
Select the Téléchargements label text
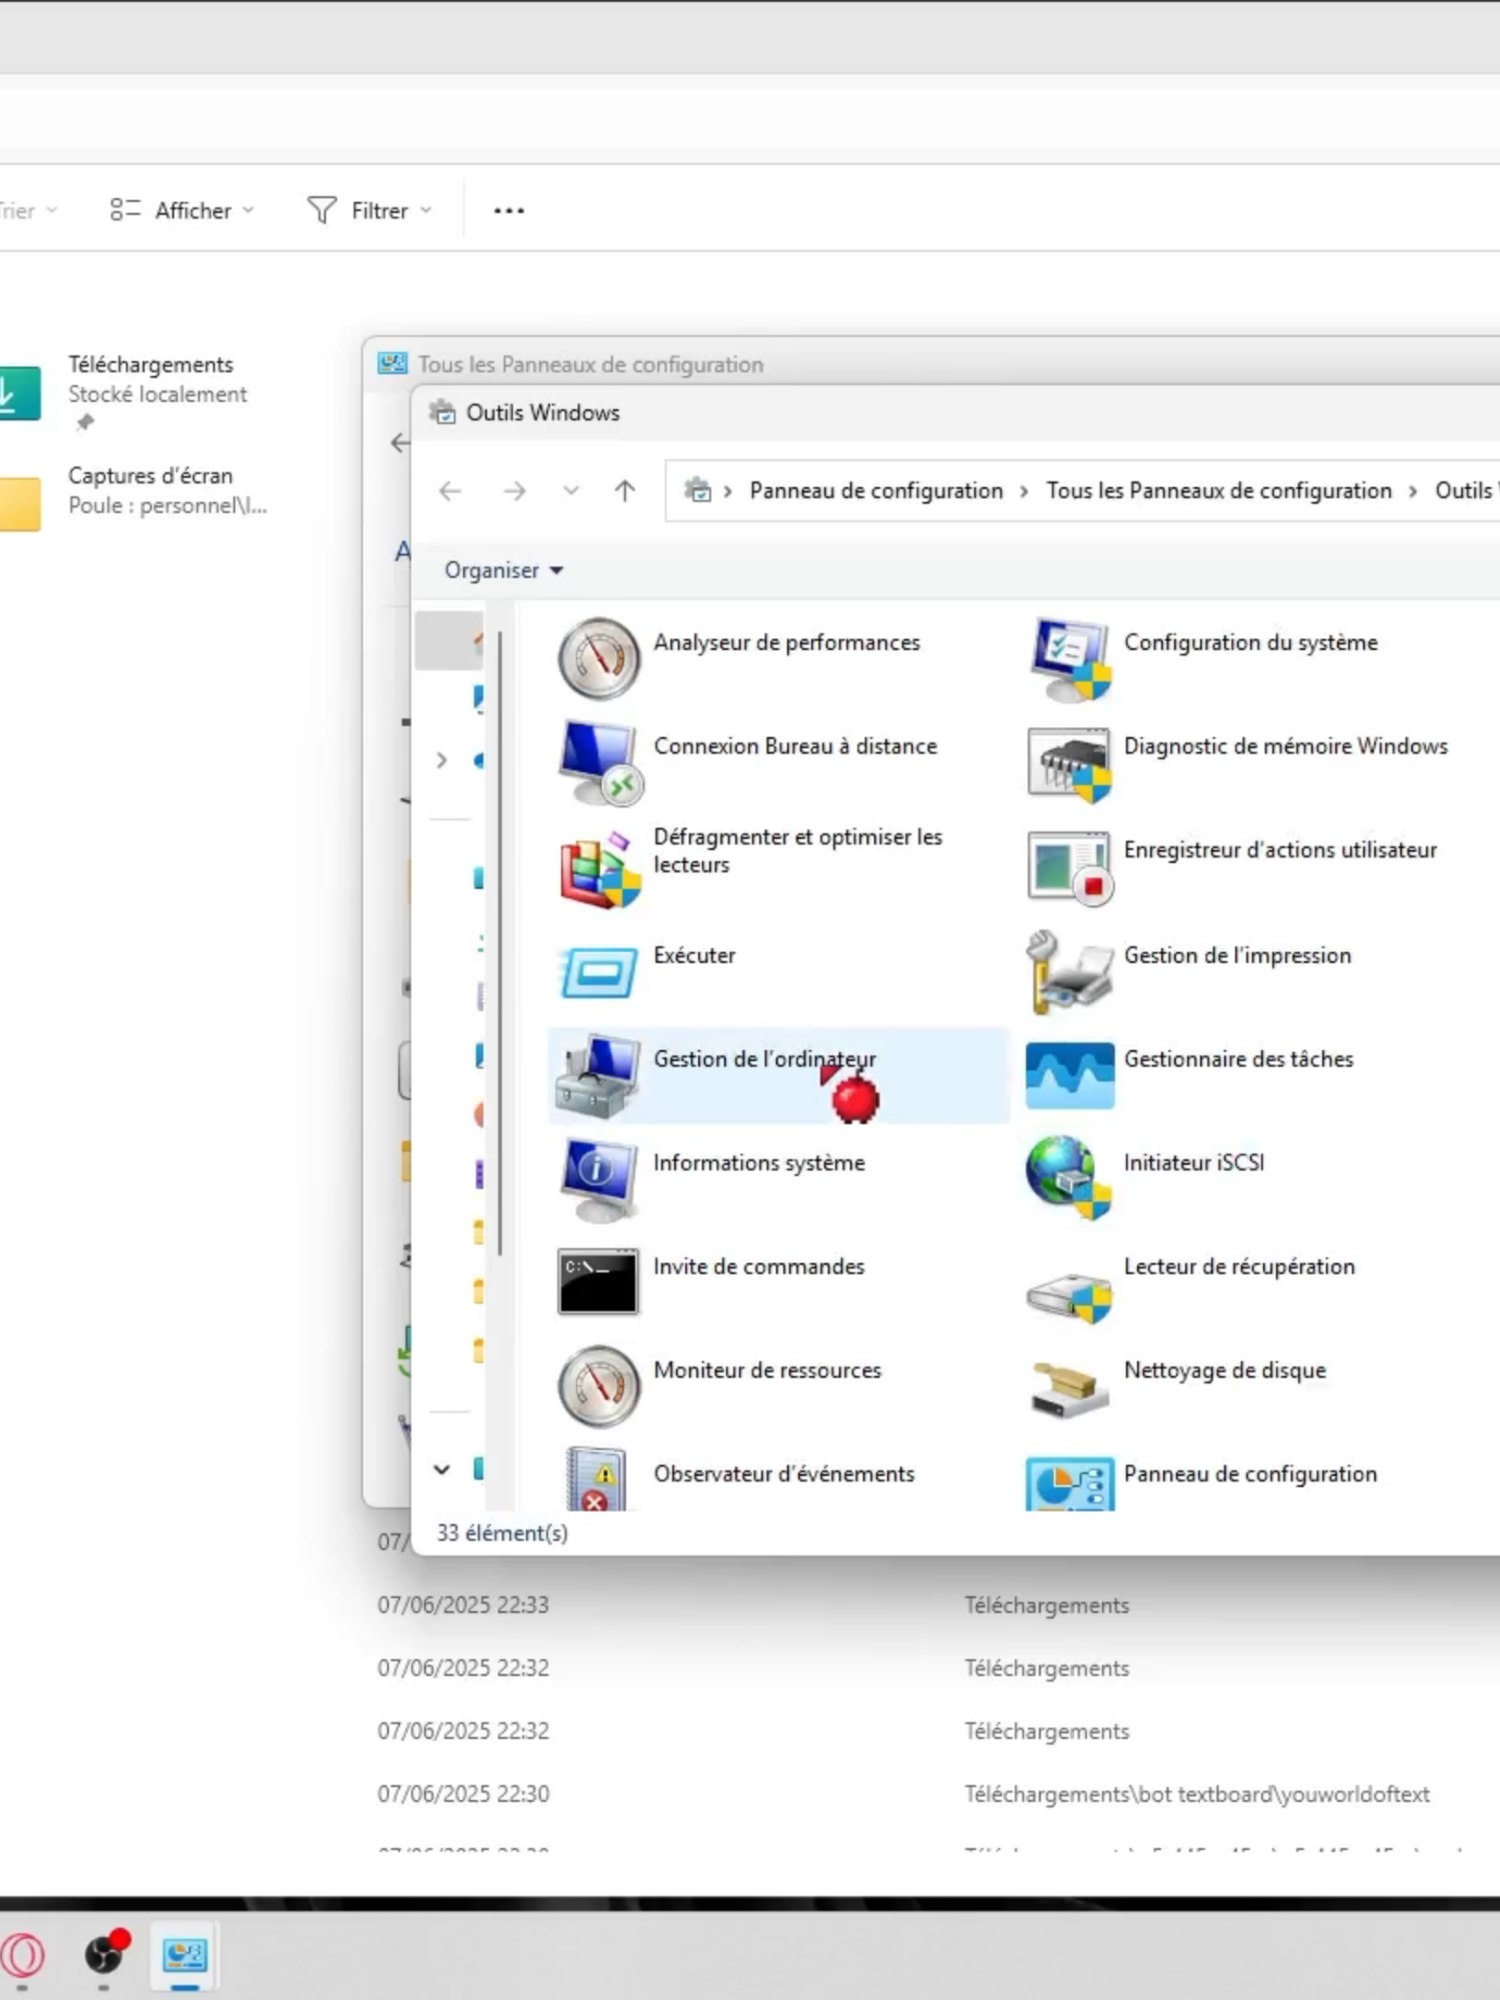click(x=150, y=364)
